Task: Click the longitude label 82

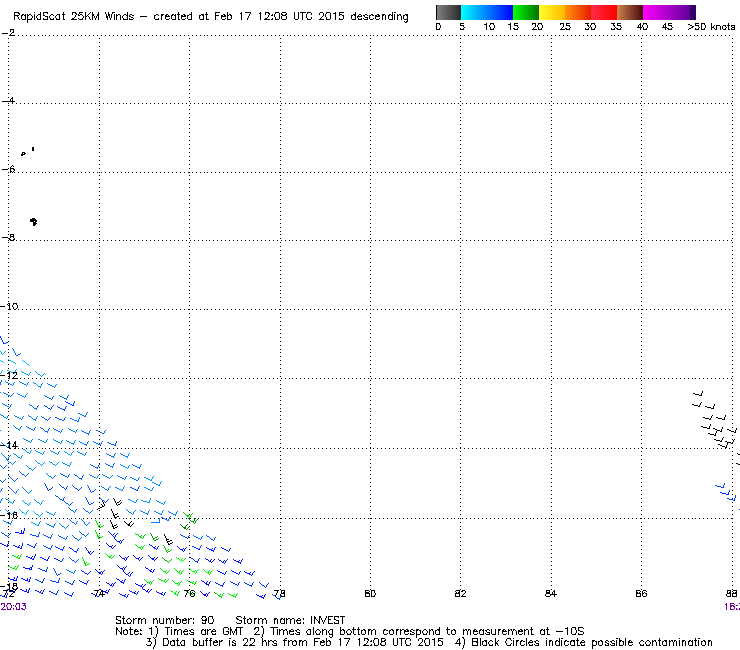Action: click(460, 593)
